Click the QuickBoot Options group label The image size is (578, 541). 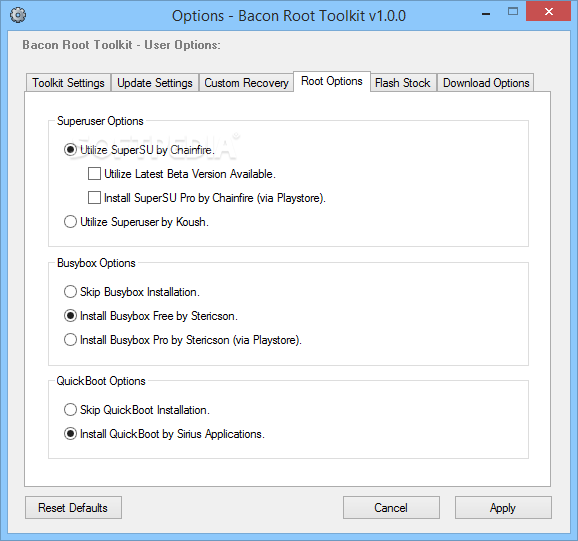point(101,381)
